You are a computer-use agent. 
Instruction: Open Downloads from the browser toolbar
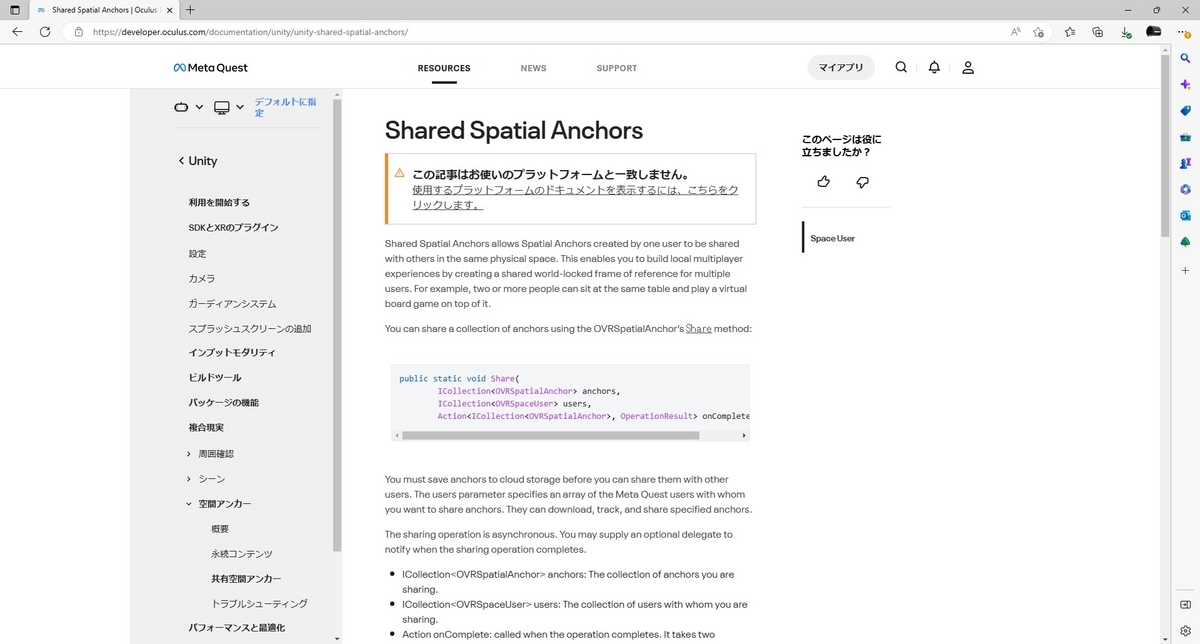pyautogui.click(x=1126, y=31)
